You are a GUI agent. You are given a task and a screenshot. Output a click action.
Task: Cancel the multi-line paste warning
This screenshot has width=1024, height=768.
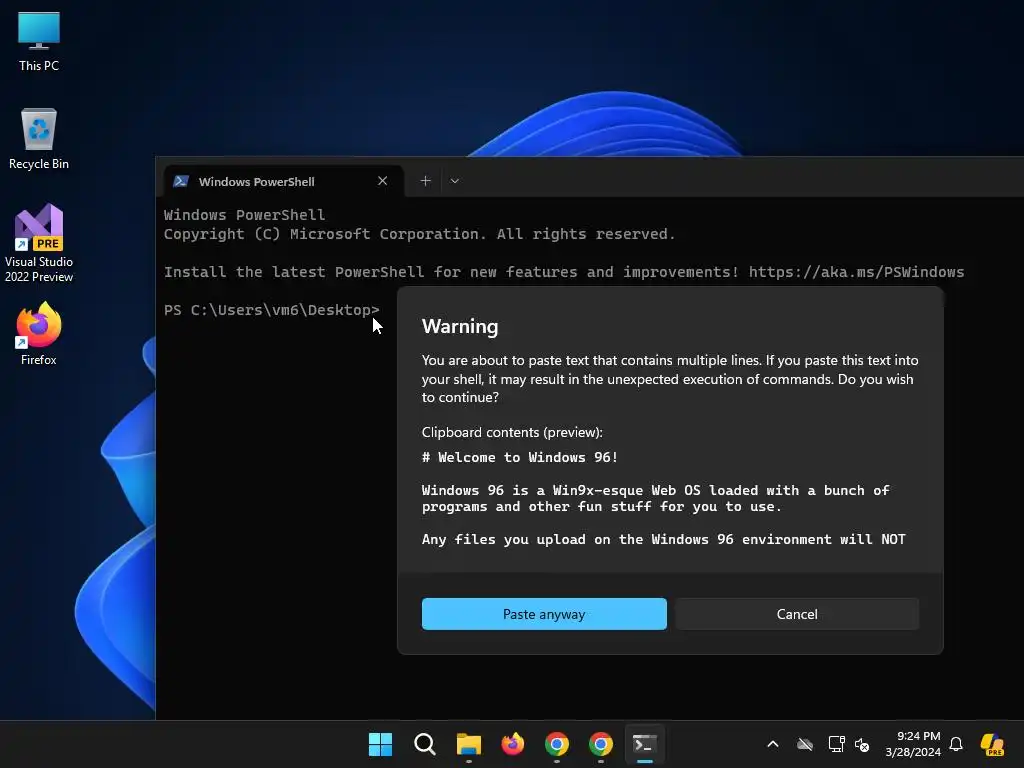tap(797, 614)
